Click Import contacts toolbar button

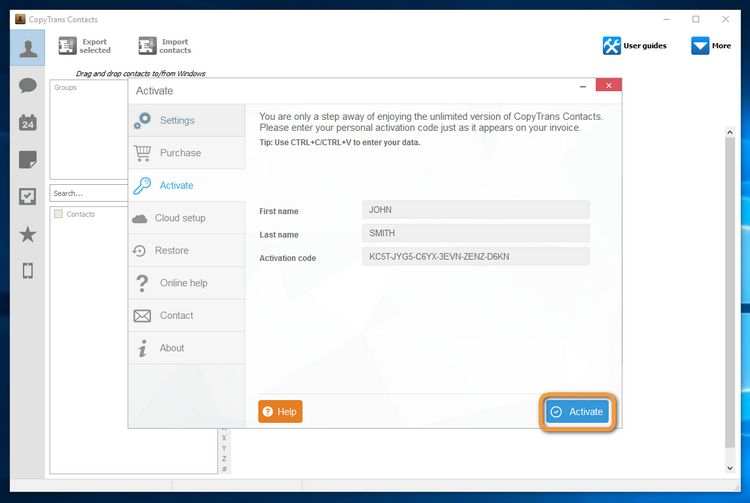coord(165,46)
